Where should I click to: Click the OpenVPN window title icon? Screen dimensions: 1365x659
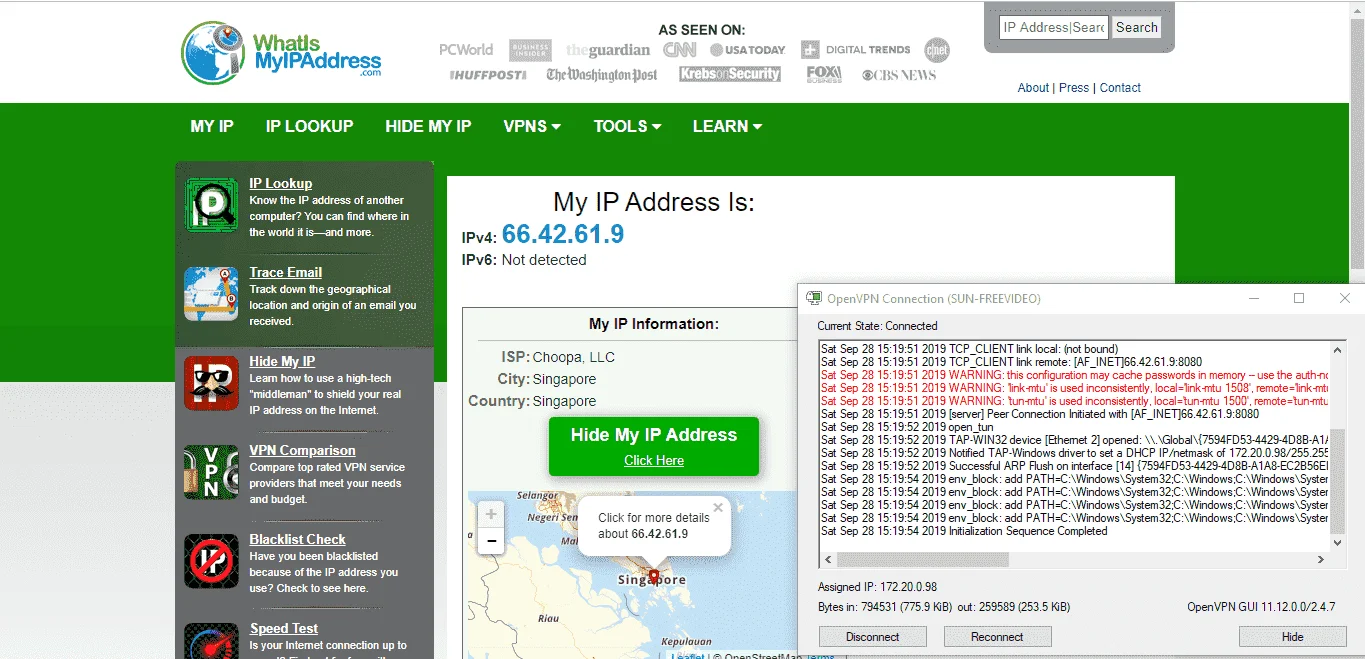tap(814, 298)
